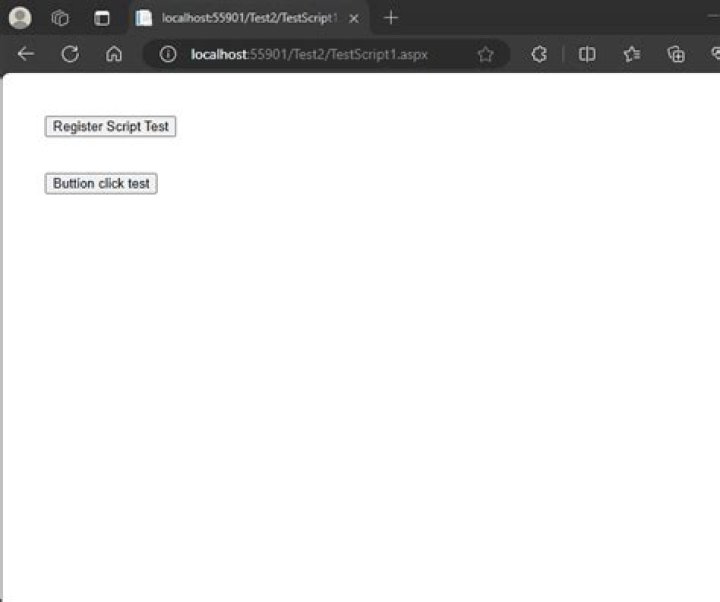Open the Extensions puzzle icon
Screen dimensions: 720x602
pyautogui.click(x=539, y=54)
